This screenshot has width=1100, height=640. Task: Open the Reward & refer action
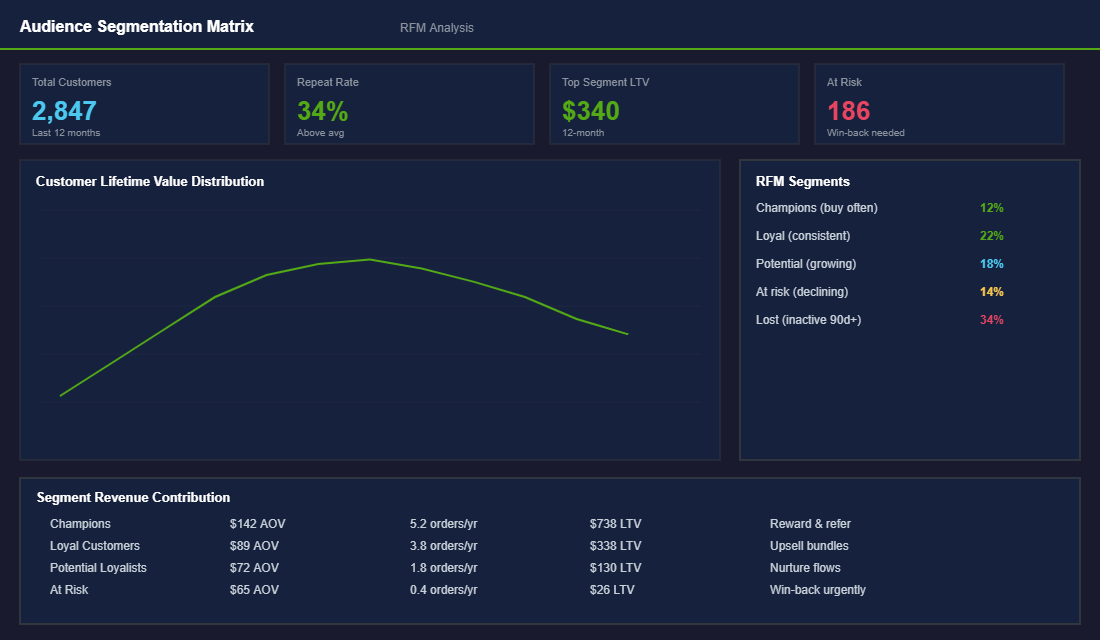810,524
